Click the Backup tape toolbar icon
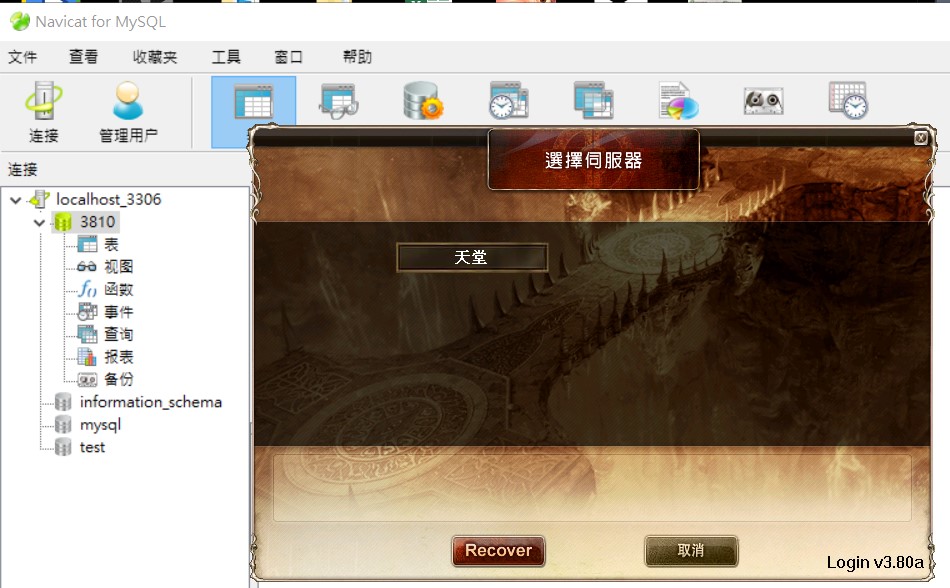This screenshot has width=950, height=588. pyautogui.click(x=763, y=101)
